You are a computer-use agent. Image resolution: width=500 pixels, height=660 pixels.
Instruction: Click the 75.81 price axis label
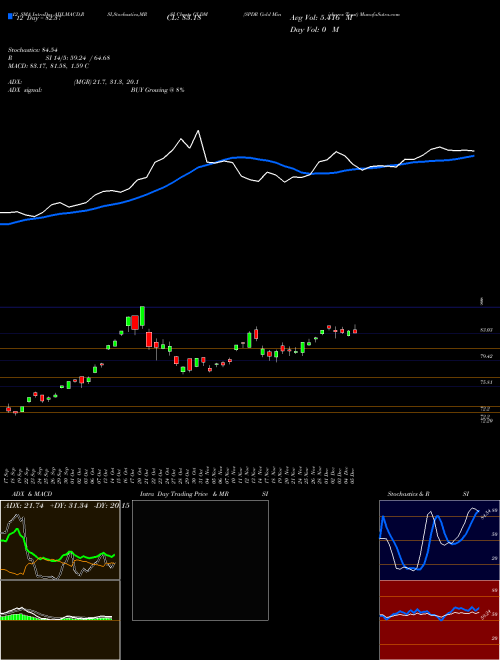(487, 382)
